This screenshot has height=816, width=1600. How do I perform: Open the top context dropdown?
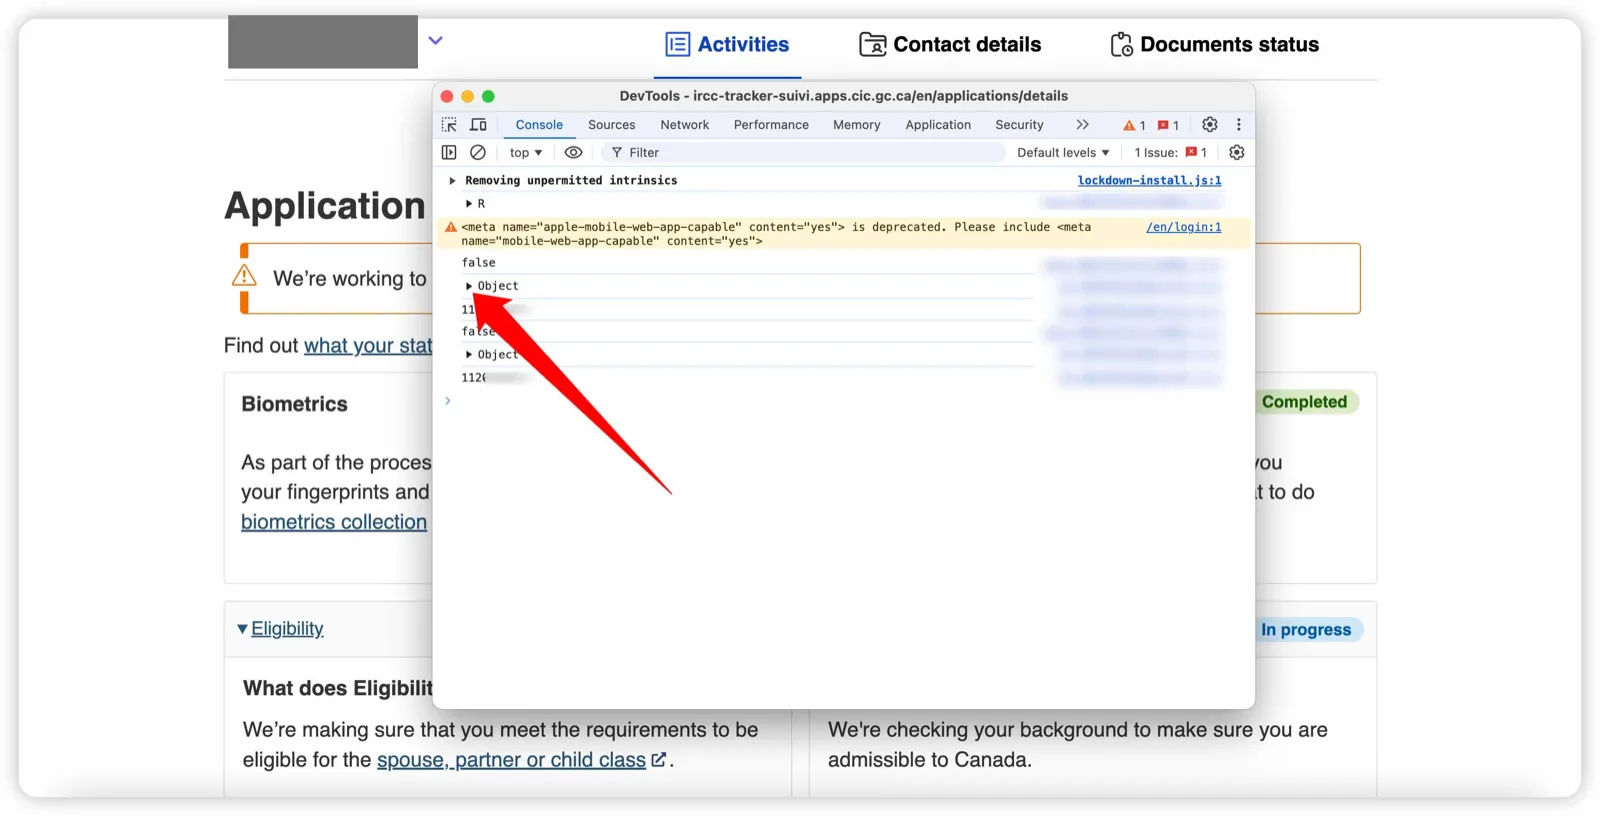pyautogui.click(x=526, y=153)
